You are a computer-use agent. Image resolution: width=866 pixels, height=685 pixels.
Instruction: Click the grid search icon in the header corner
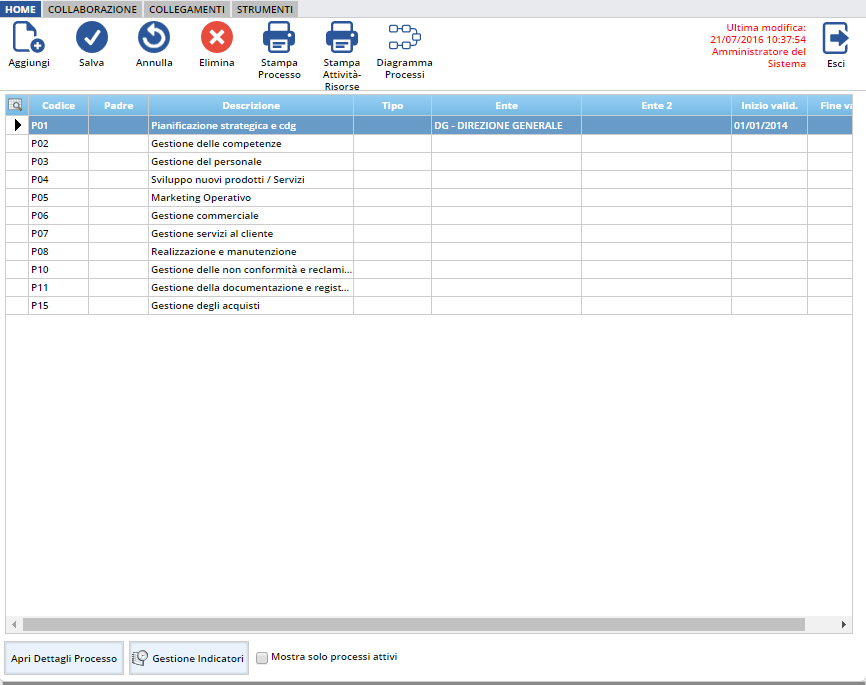tap(15, 105)
